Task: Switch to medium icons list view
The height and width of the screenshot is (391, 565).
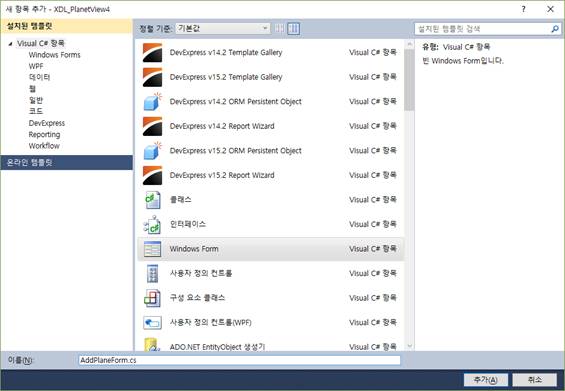Action: [x=294, y=28]
